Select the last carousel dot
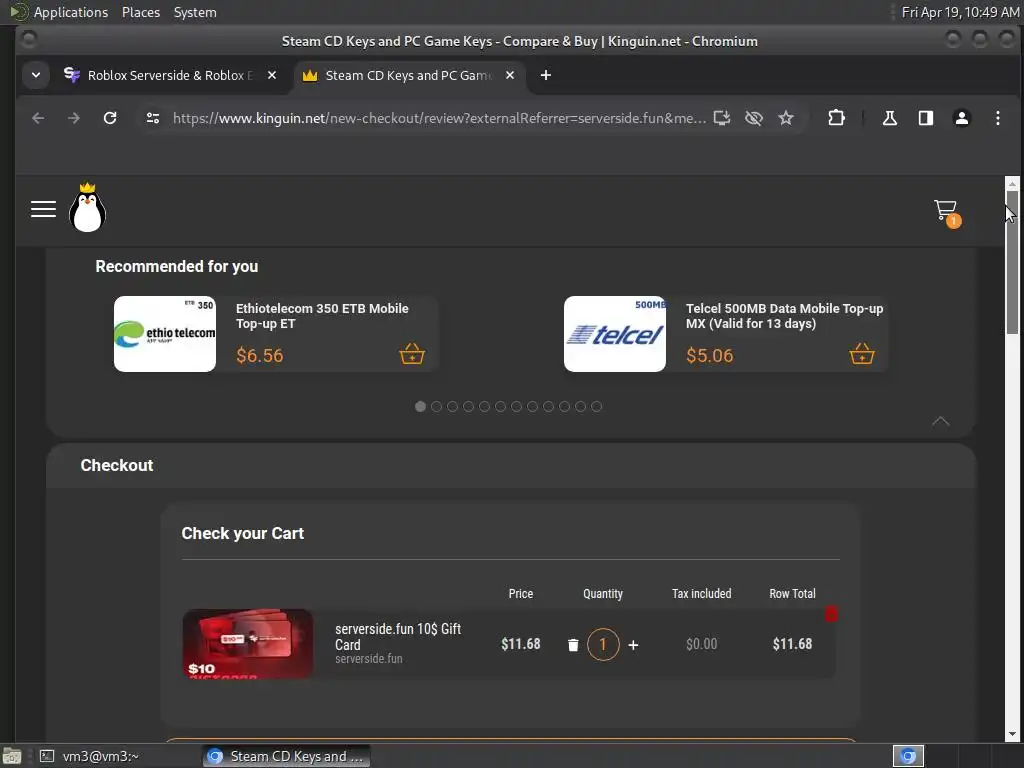1024x768 pixels. (x=596, y=406)
